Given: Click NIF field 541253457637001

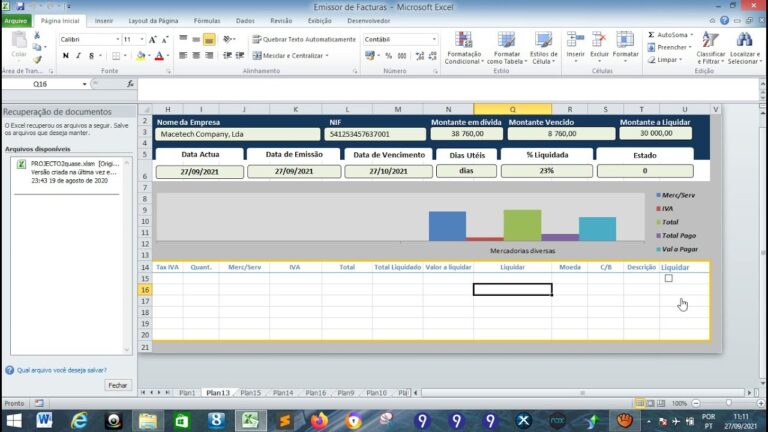Looking at the screenshot, I should click(x=375, y=134).
